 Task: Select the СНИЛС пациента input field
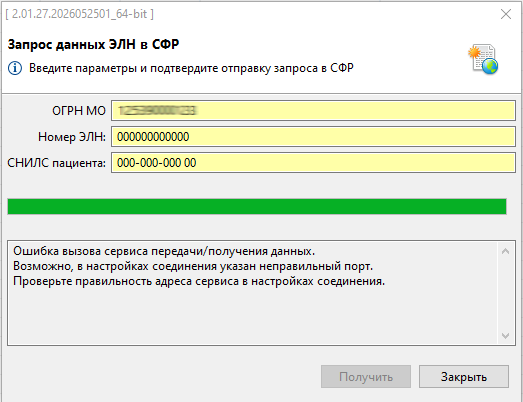313,163
